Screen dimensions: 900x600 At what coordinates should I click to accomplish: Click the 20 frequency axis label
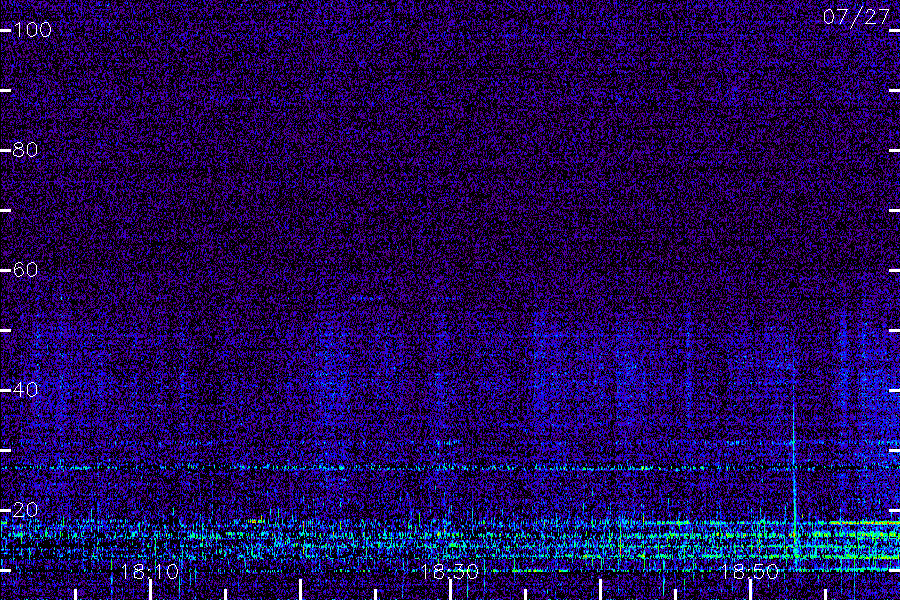(x=25, y=510)
